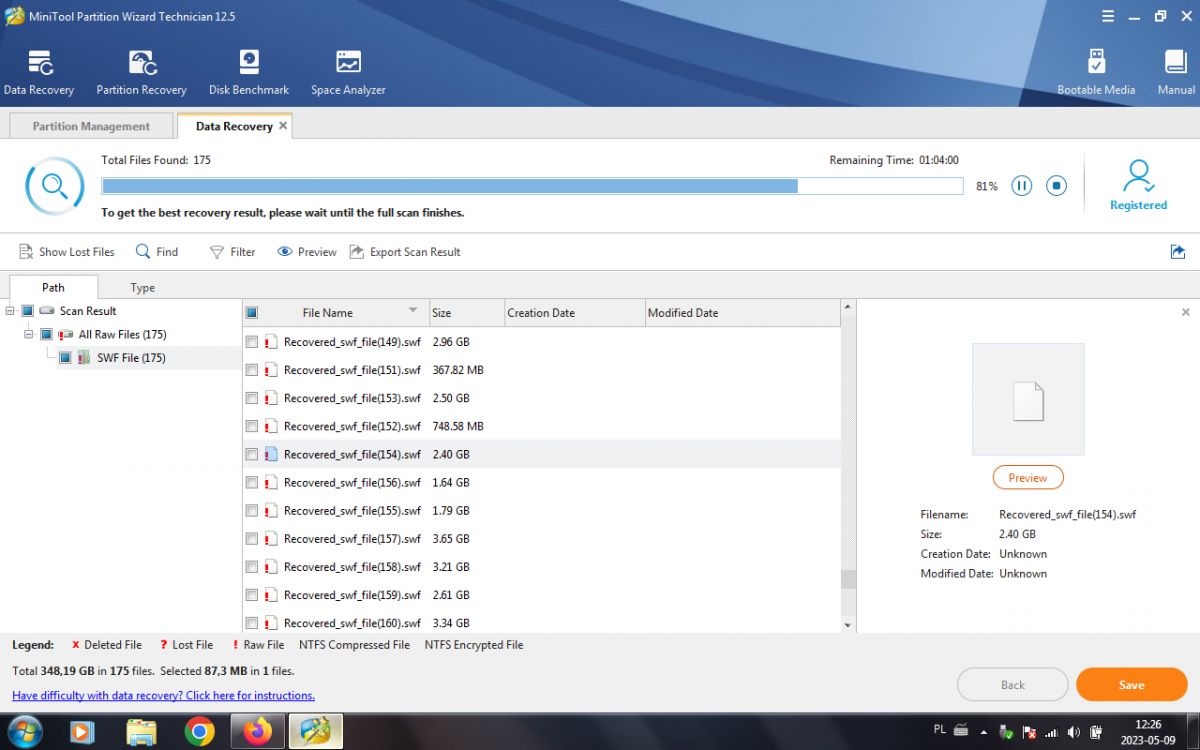This screenshot has height=750, width=1200.
Task: Toggle the Scan Result tree checkbox
Action: click(x=28, y=311)
